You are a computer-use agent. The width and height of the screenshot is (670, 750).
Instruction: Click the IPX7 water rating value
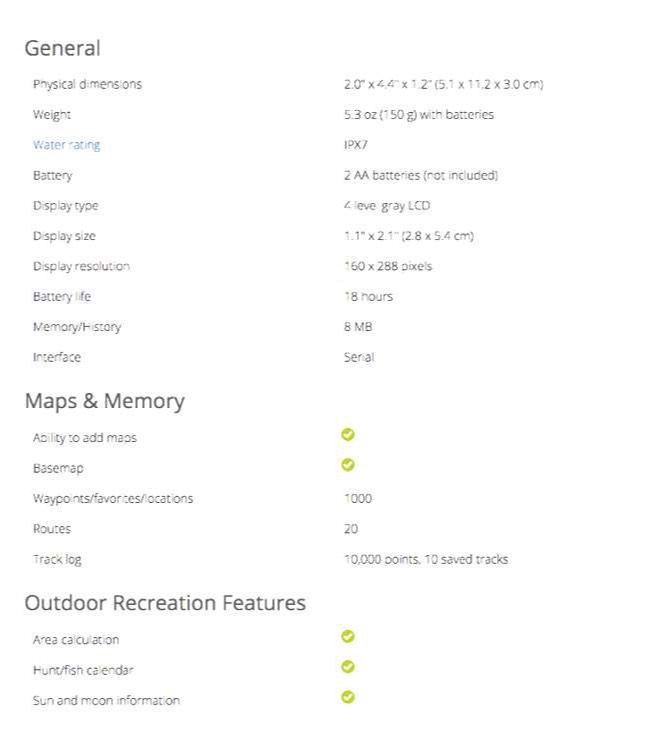tap(356, 145)
